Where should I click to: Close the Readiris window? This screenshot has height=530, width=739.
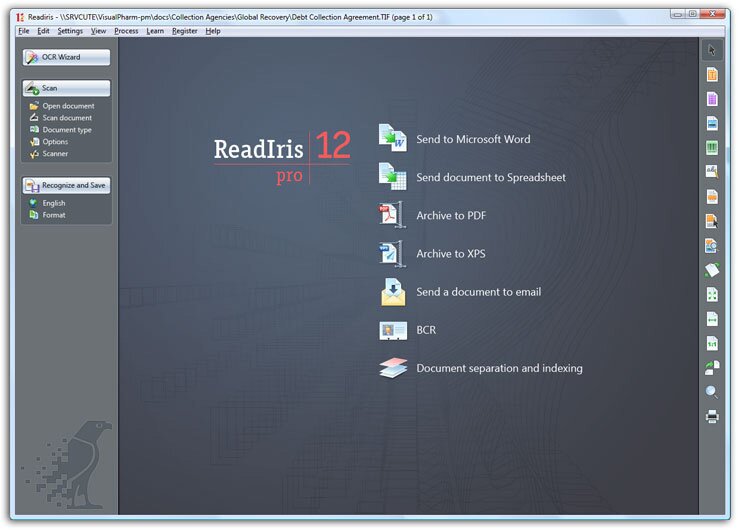(x=712, y=14)
